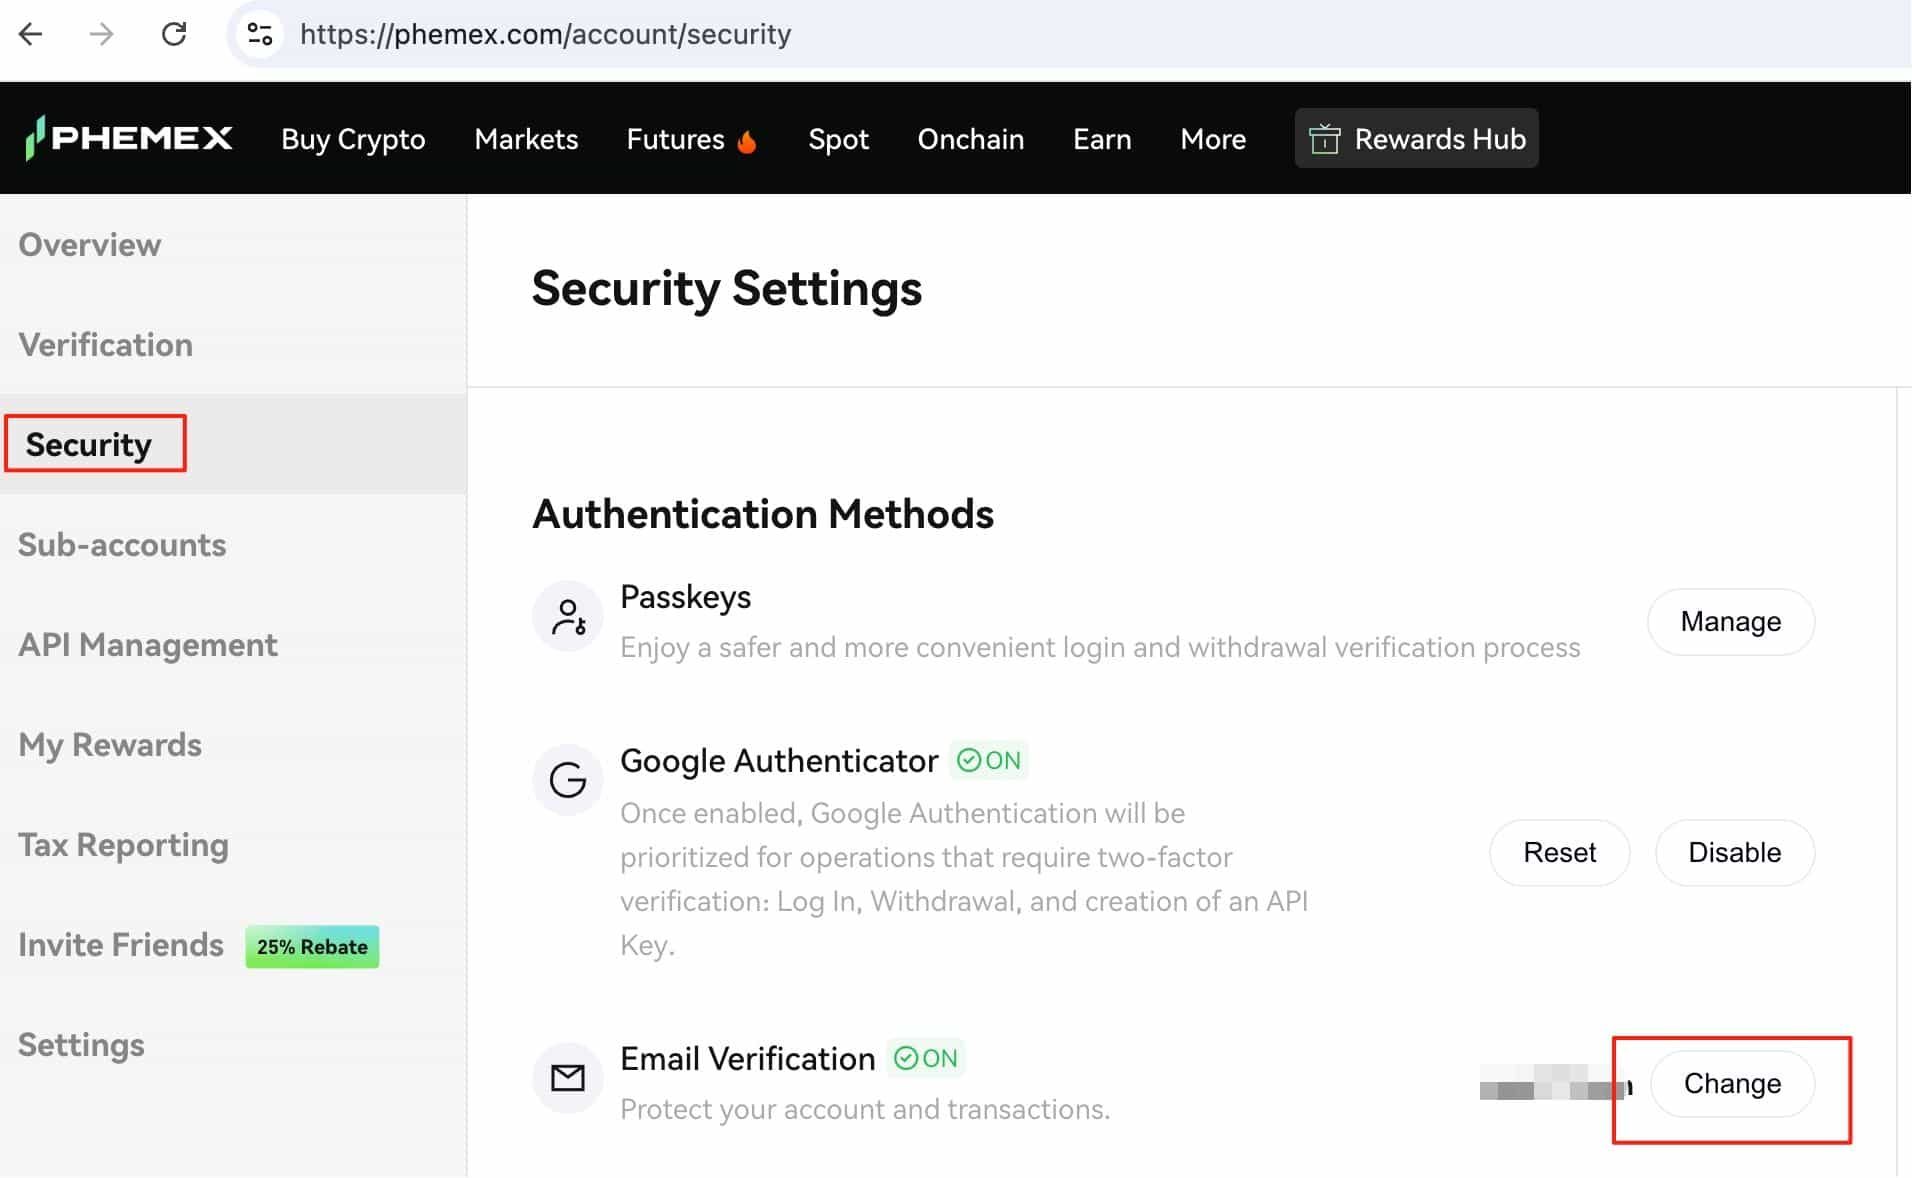Click the Futures flame icon

pos(746,141)
